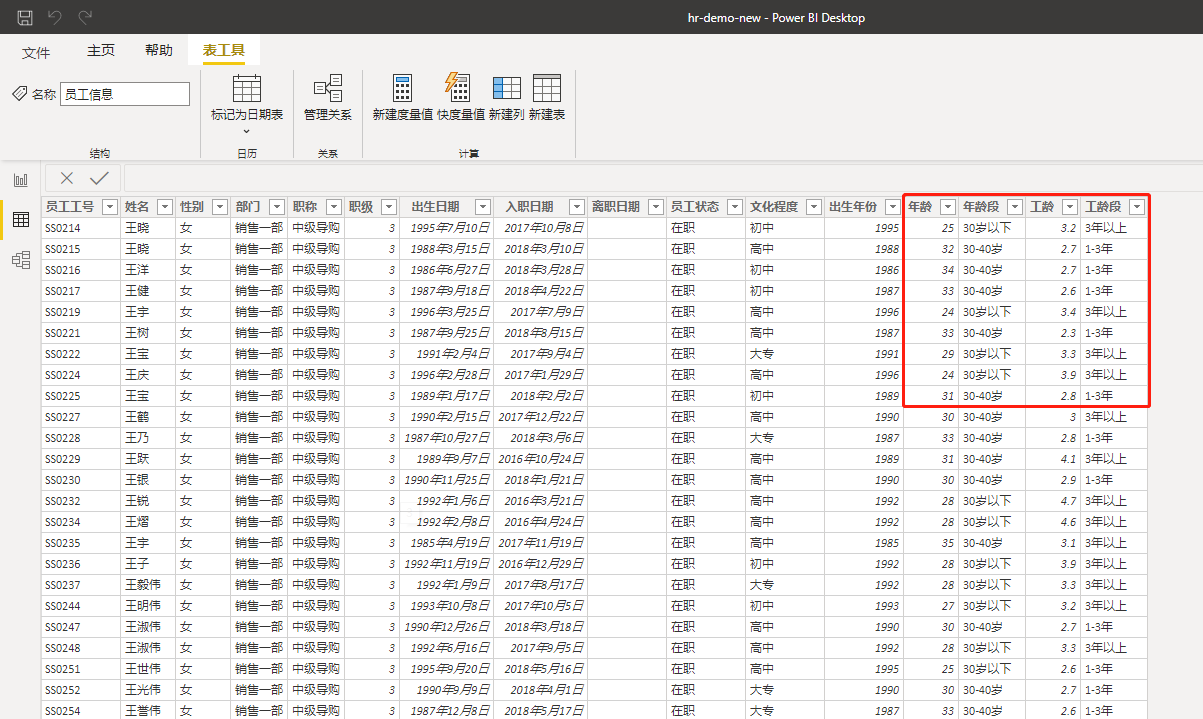Click the Undo arrow icon
Viewport: 1203px width, 719px height.
(x=55, y=17)
